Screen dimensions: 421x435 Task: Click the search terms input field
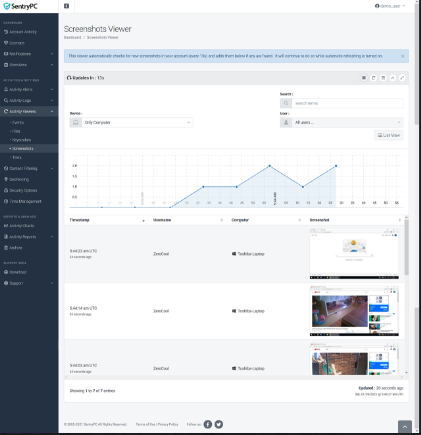coord(347,103)
